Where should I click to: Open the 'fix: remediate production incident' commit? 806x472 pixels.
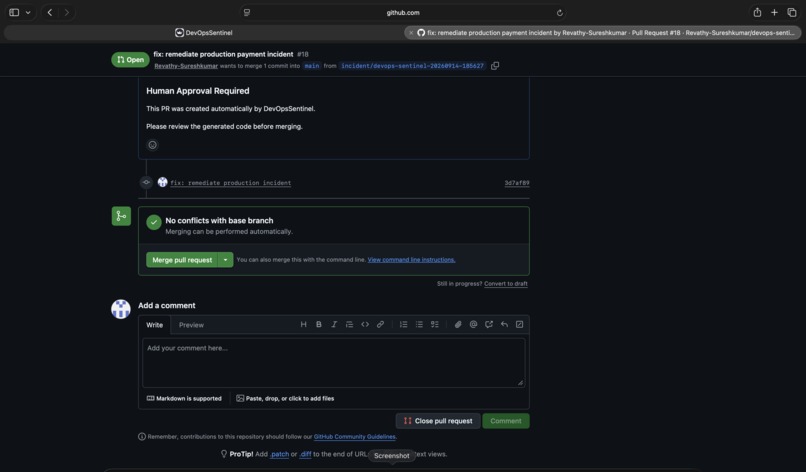231,183
